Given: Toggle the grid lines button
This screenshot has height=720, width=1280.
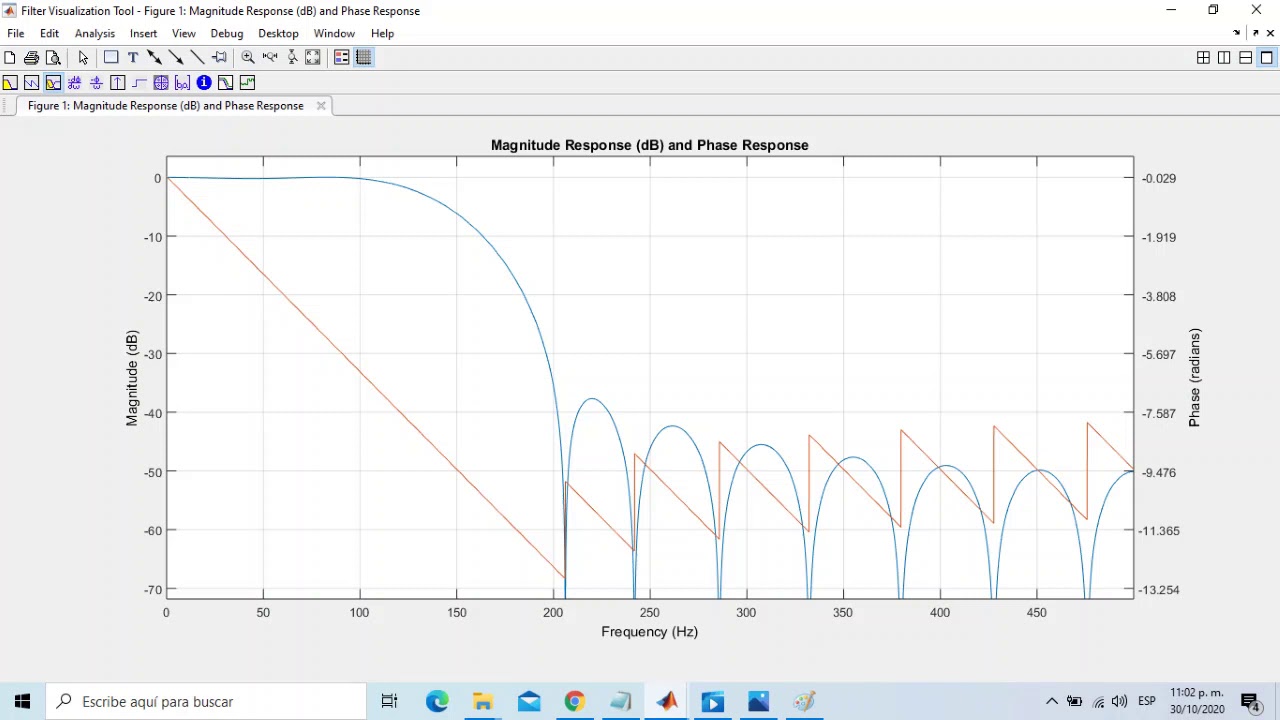Looking at the screenshot, I should tap(364, 58).
